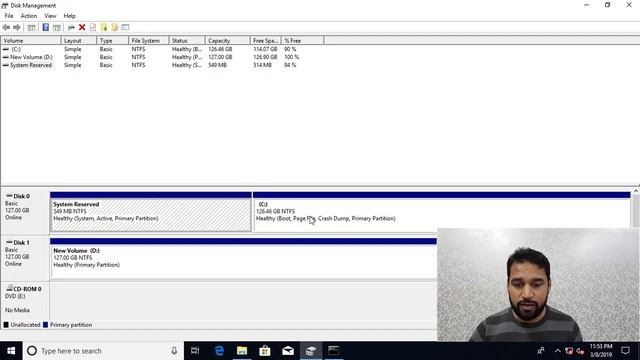Viewport: 640px width, 360px height.
Task: Click the Forward arrow in the toolbar
Action: pos(17,27)
